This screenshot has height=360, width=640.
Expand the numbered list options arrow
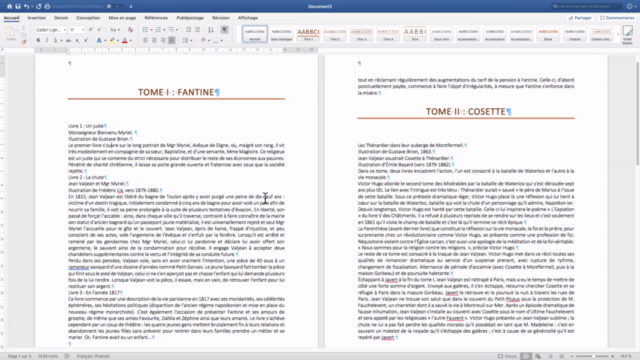pyautogui.click(x=164, y=30)
